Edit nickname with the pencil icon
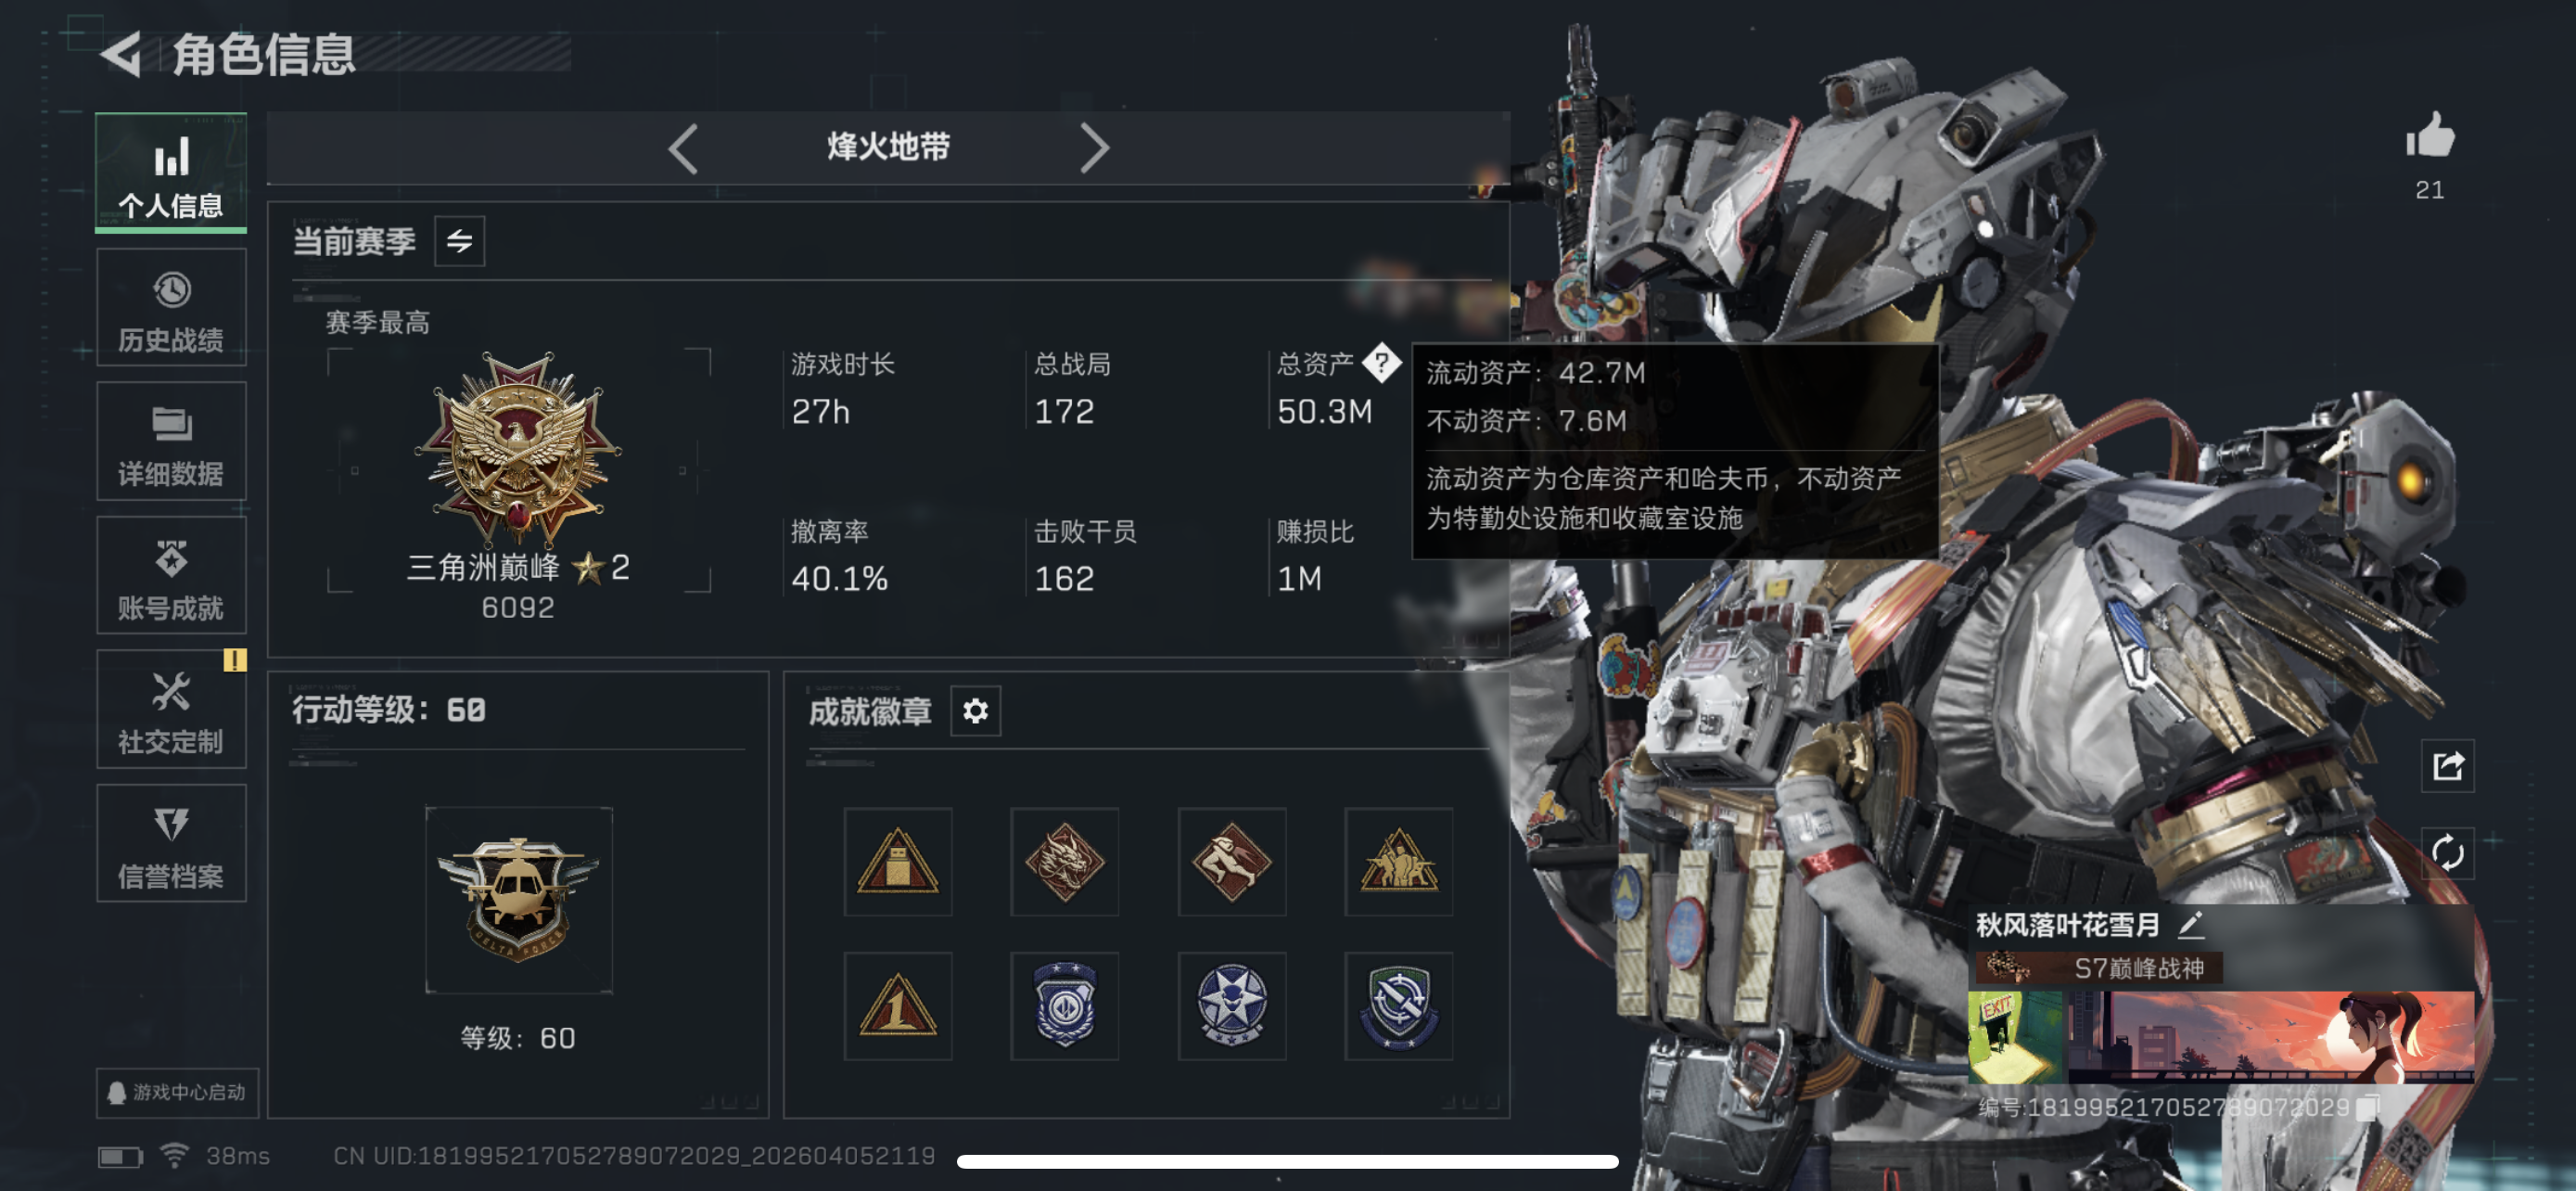 tap(2191, 925)
